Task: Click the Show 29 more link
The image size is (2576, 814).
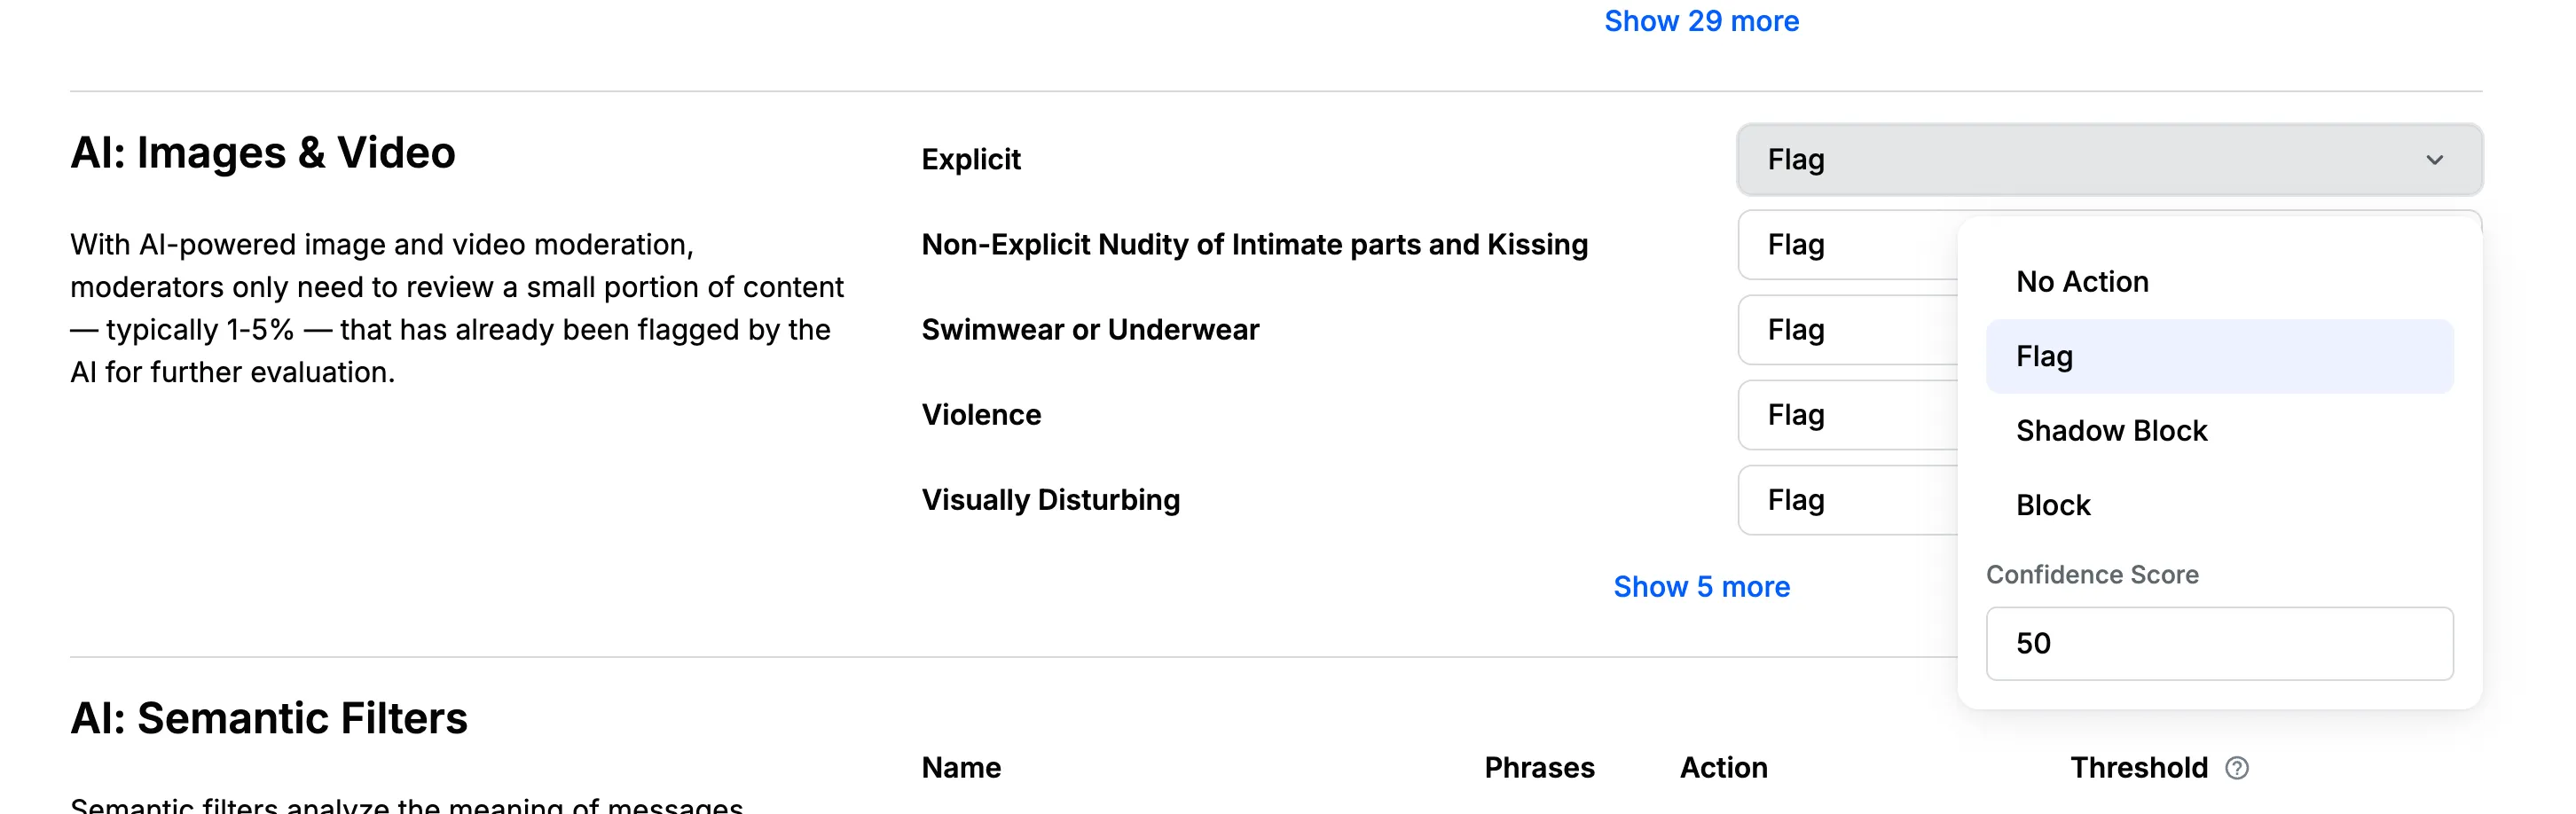Action: point(1701,21)
